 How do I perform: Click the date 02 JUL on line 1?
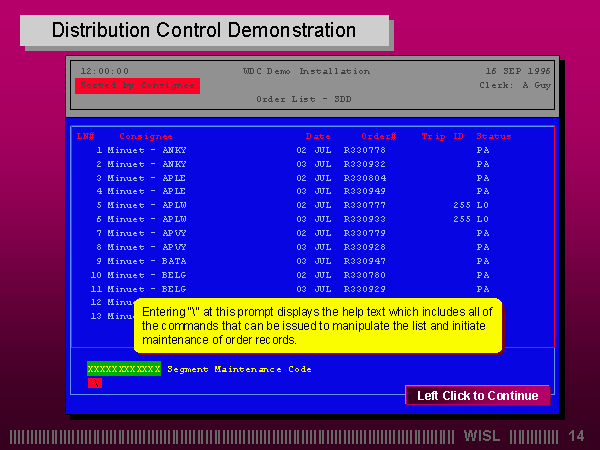pyautogui.click(x=314, y=150)
